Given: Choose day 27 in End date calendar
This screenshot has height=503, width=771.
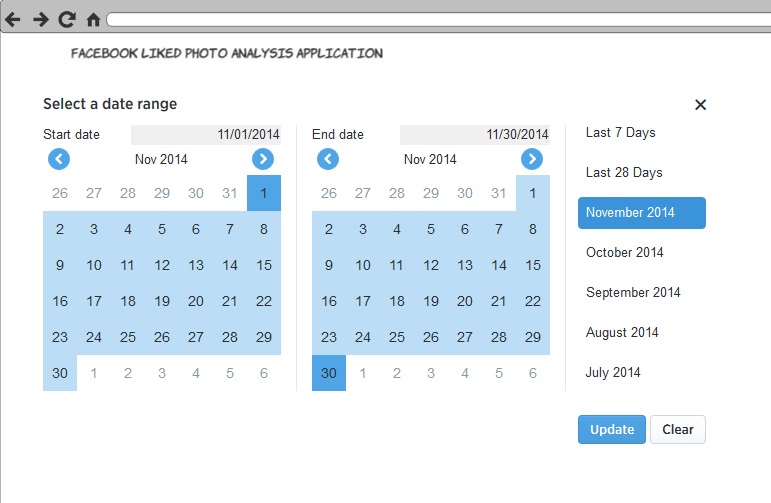Looking at the screenshot, I should [465, 337].
